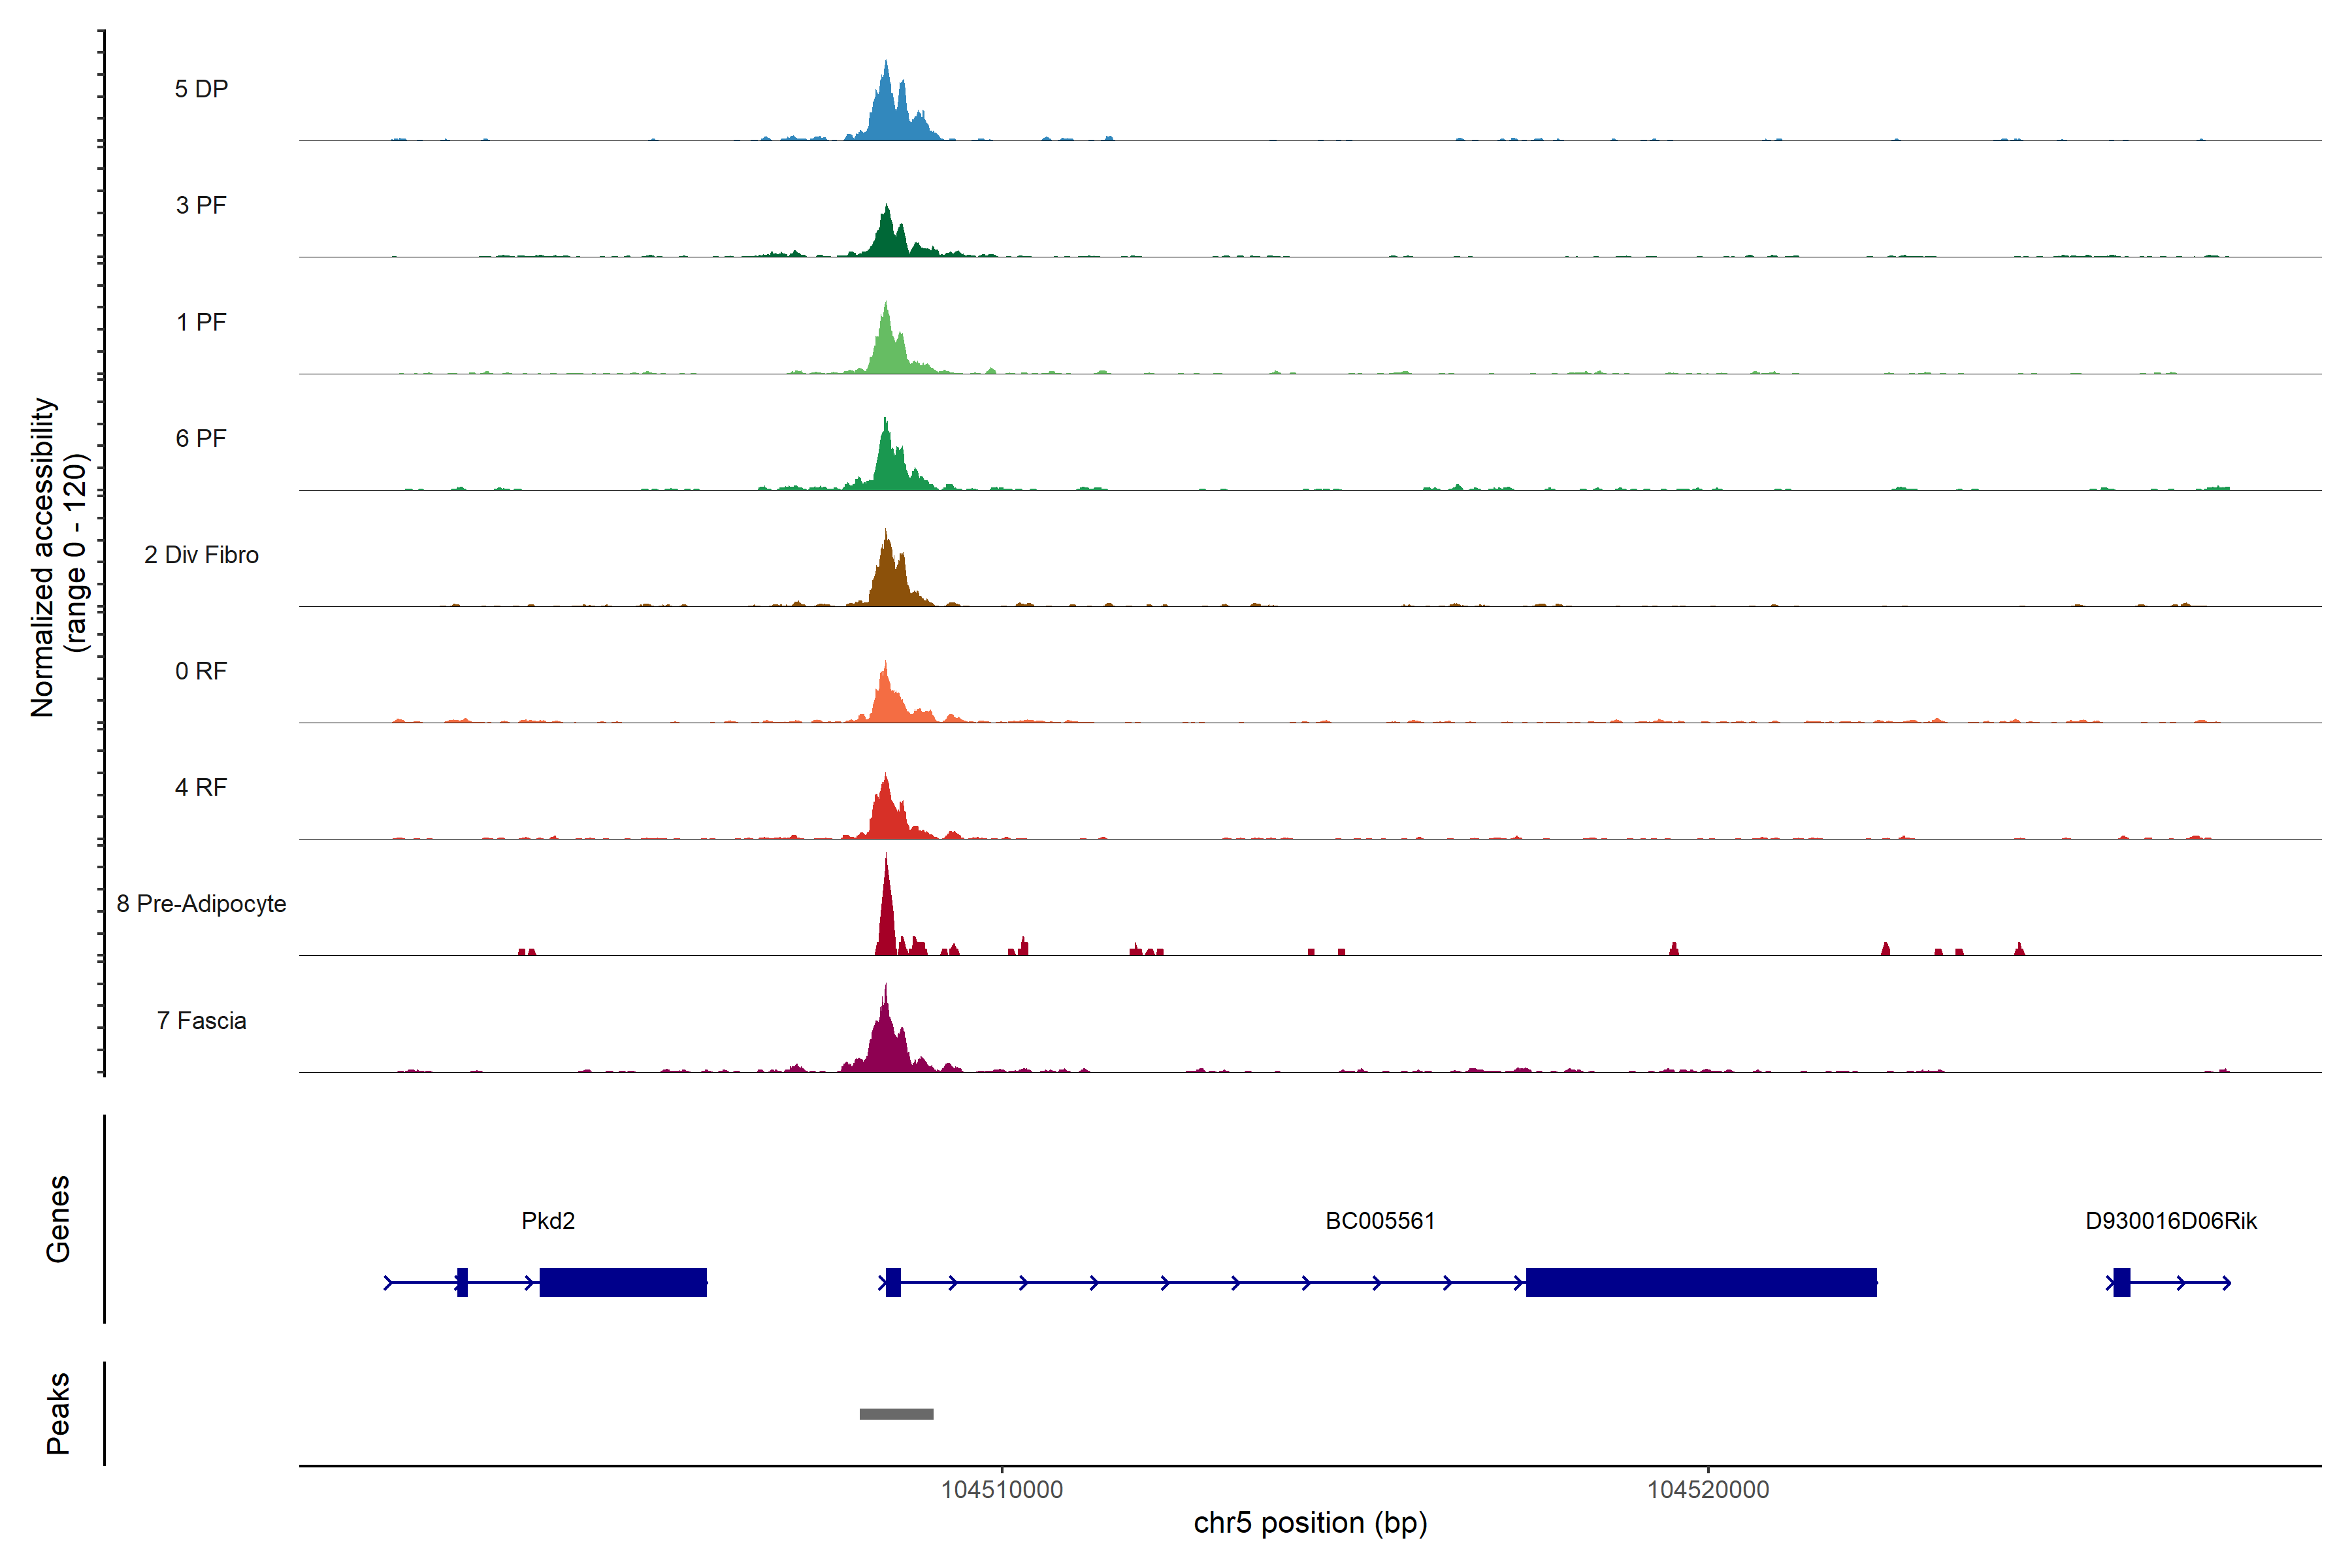Click the 6 PF track label
Image resolution: width=2352 pixels, height=1568 pixels.
click(x=201, y=438)
